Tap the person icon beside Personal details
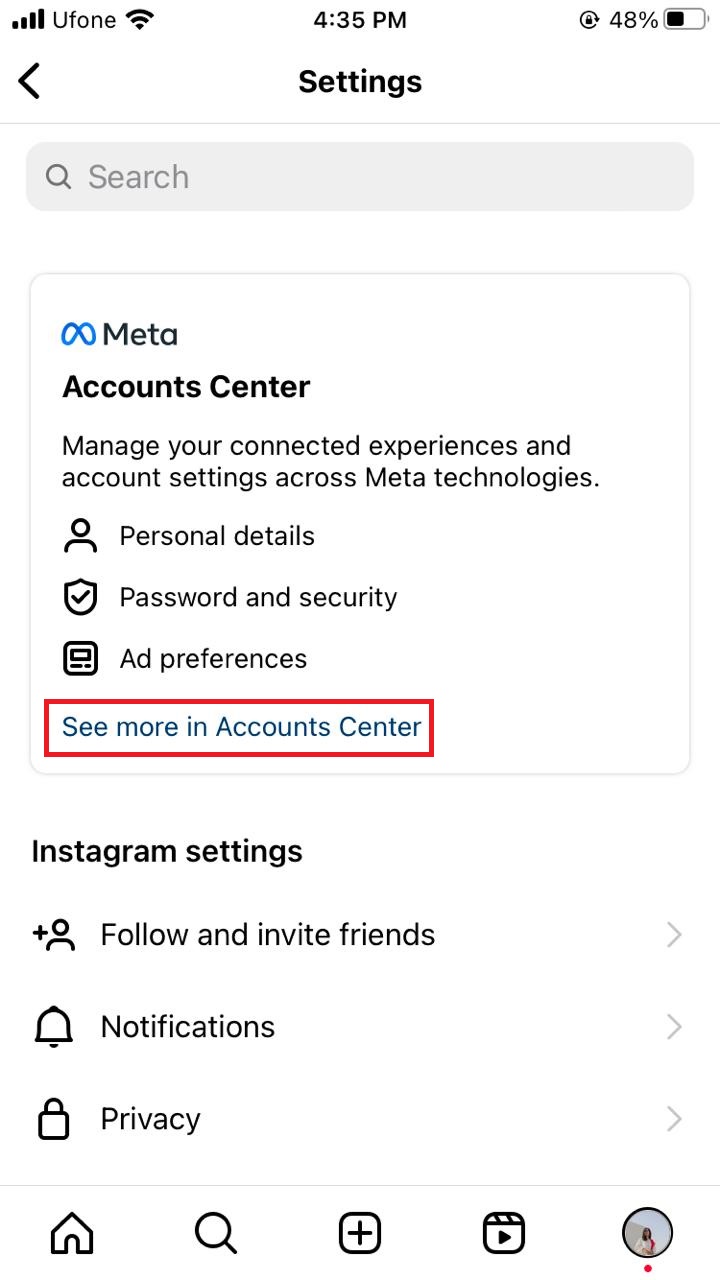 point(80,536)
